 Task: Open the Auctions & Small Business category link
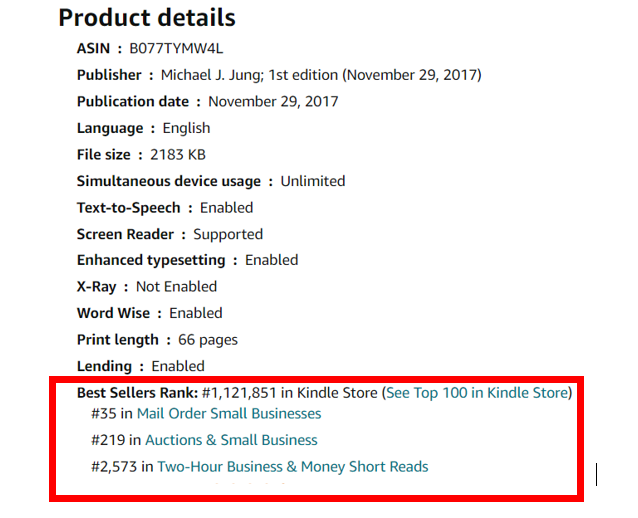231,440
